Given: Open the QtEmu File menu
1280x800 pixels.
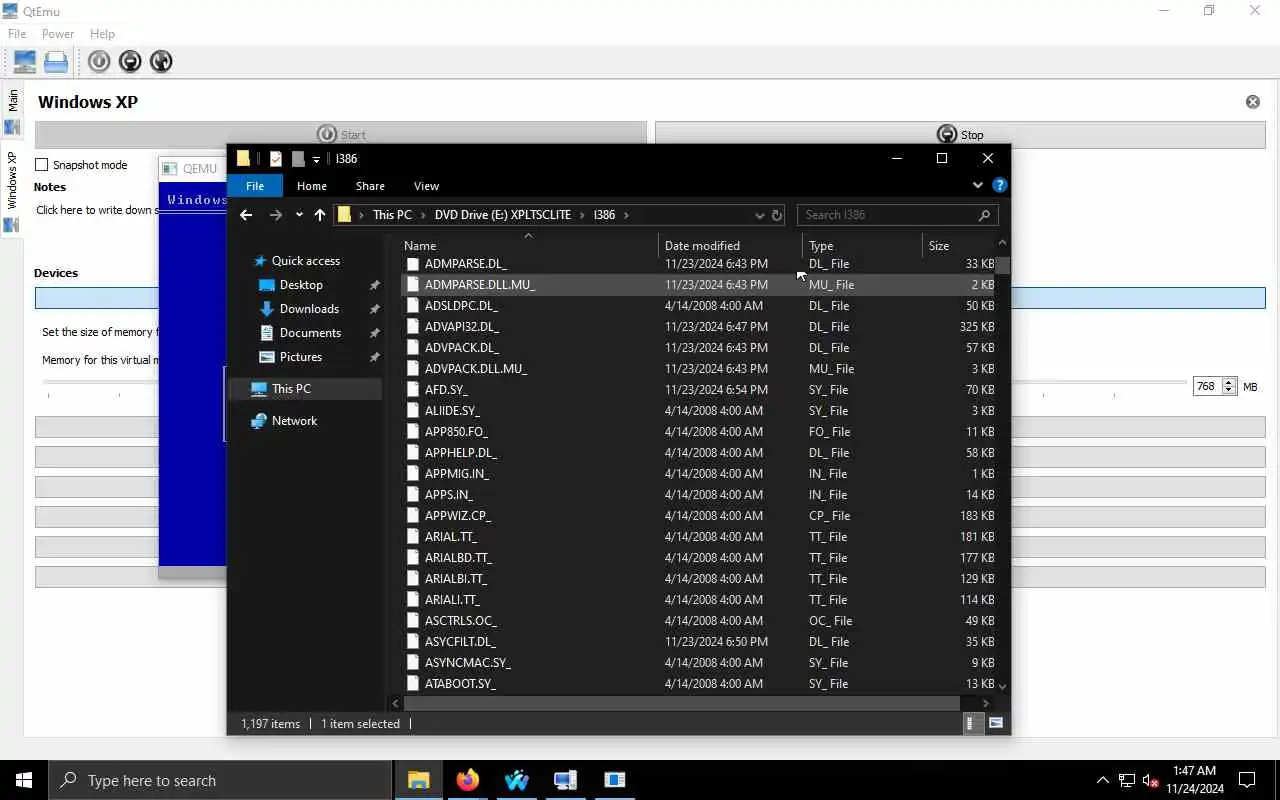Looking at the screenshot, I should (x=17, y=34).
